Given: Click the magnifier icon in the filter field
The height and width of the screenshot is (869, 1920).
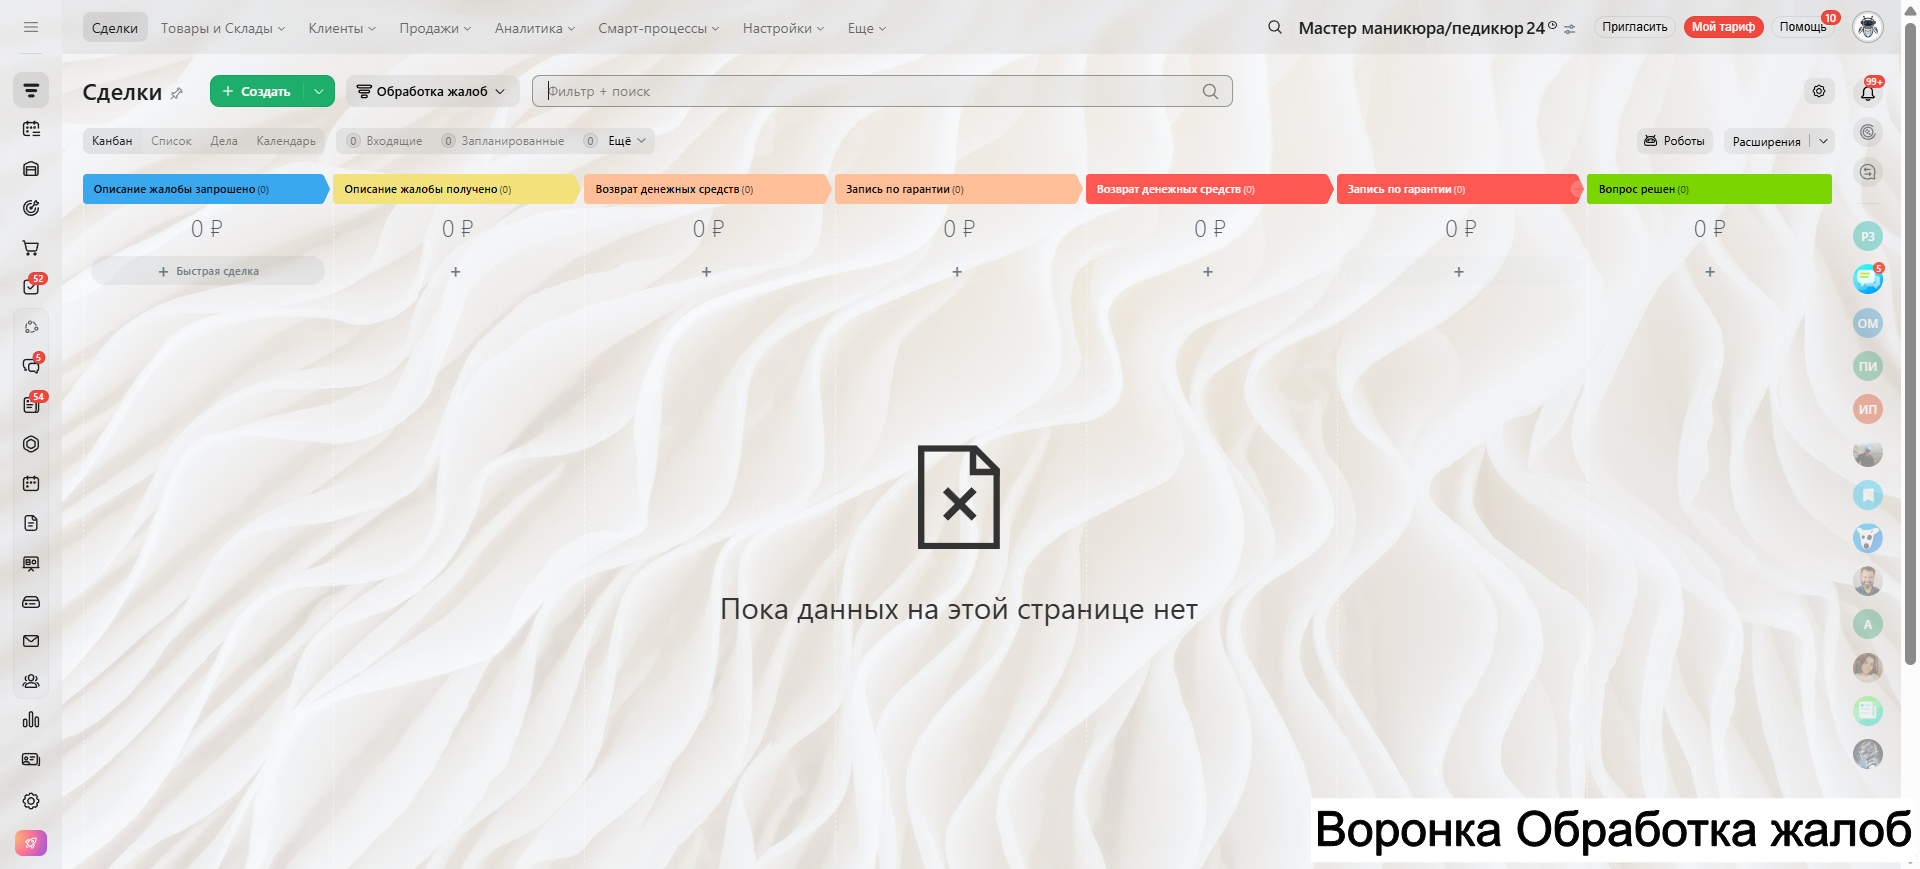Looking at the screenshot, I should click(x=1210, y=91).
